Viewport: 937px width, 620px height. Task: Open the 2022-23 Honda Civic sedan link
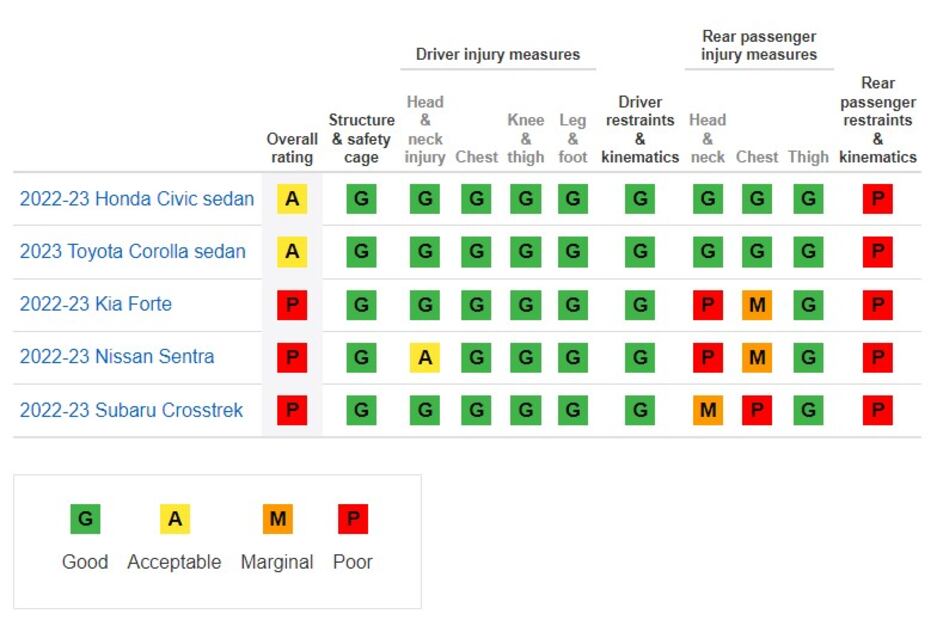click(137, 199)
